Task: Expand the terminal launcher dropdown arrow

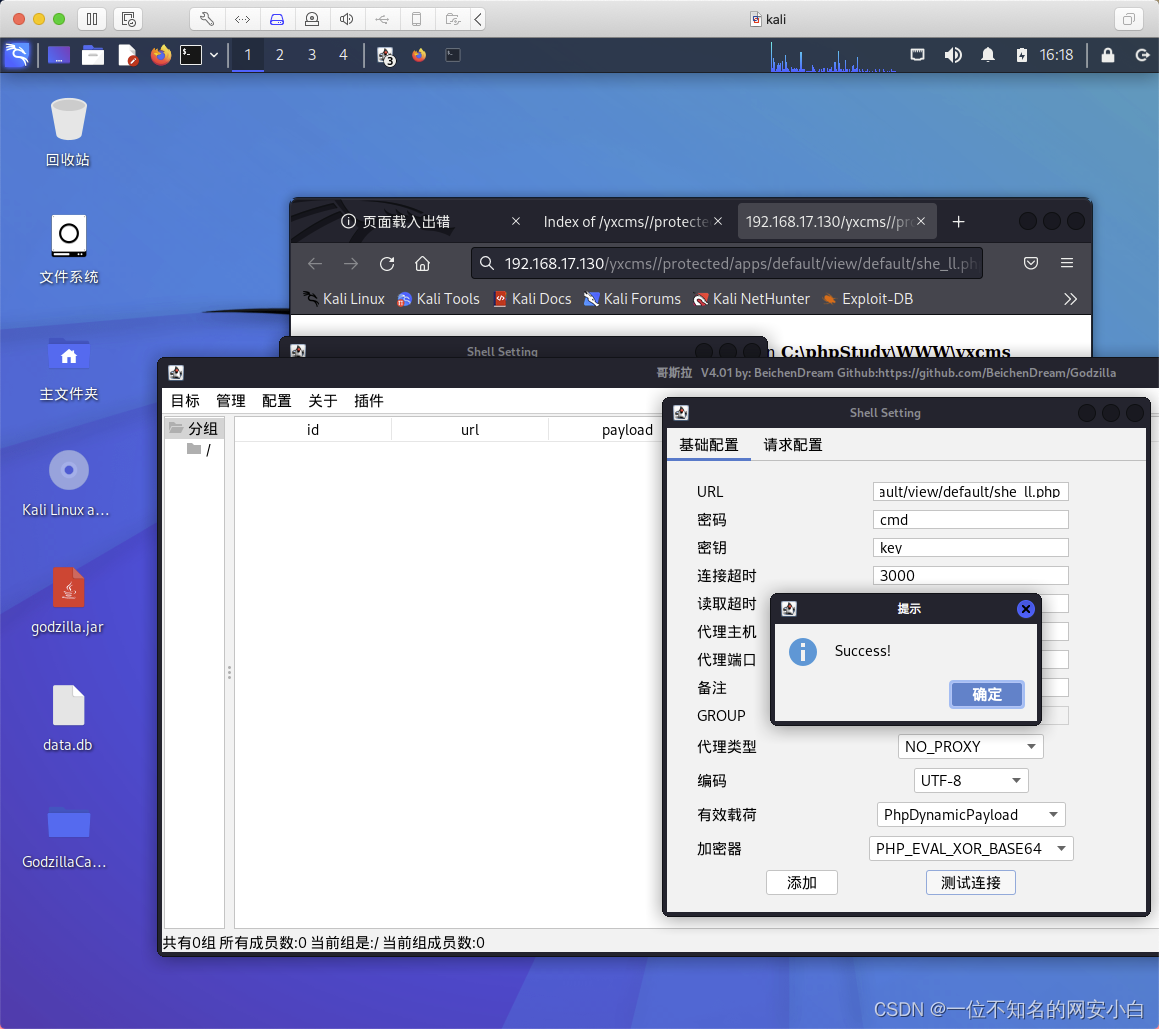Action: click(x=214, y=55)
